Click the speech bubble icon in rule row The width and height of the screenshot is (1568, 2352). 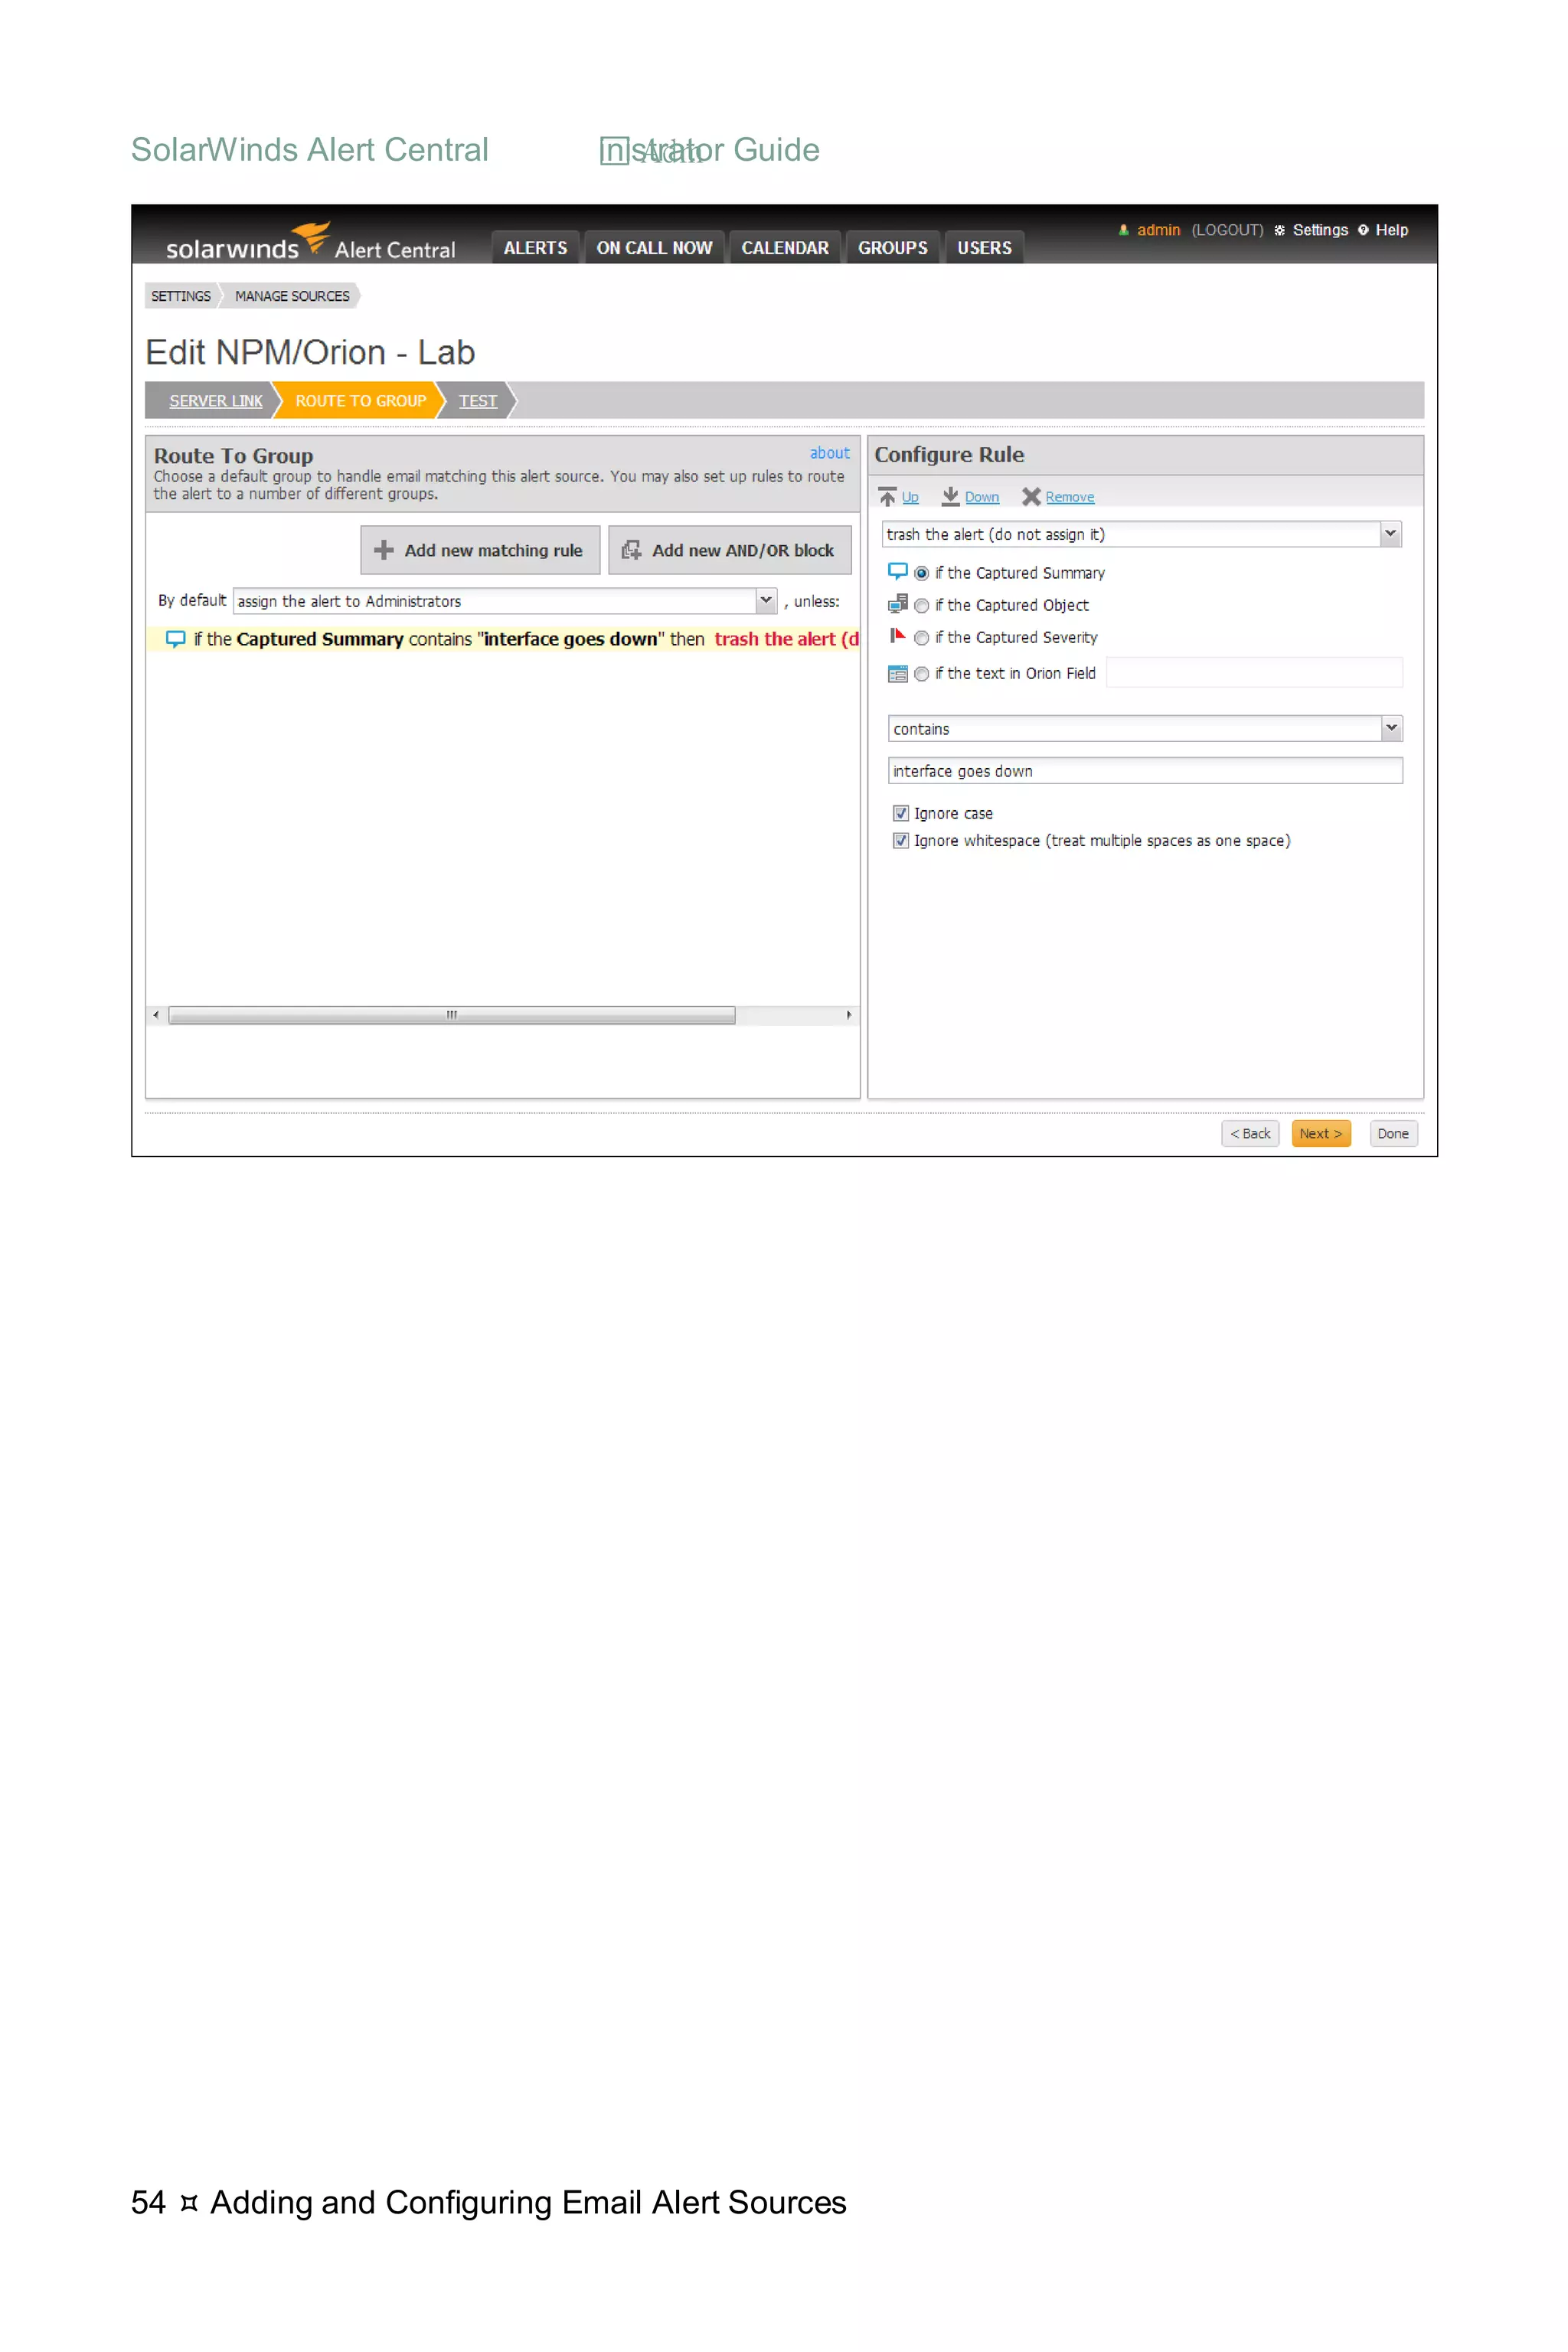coord(175,639)
